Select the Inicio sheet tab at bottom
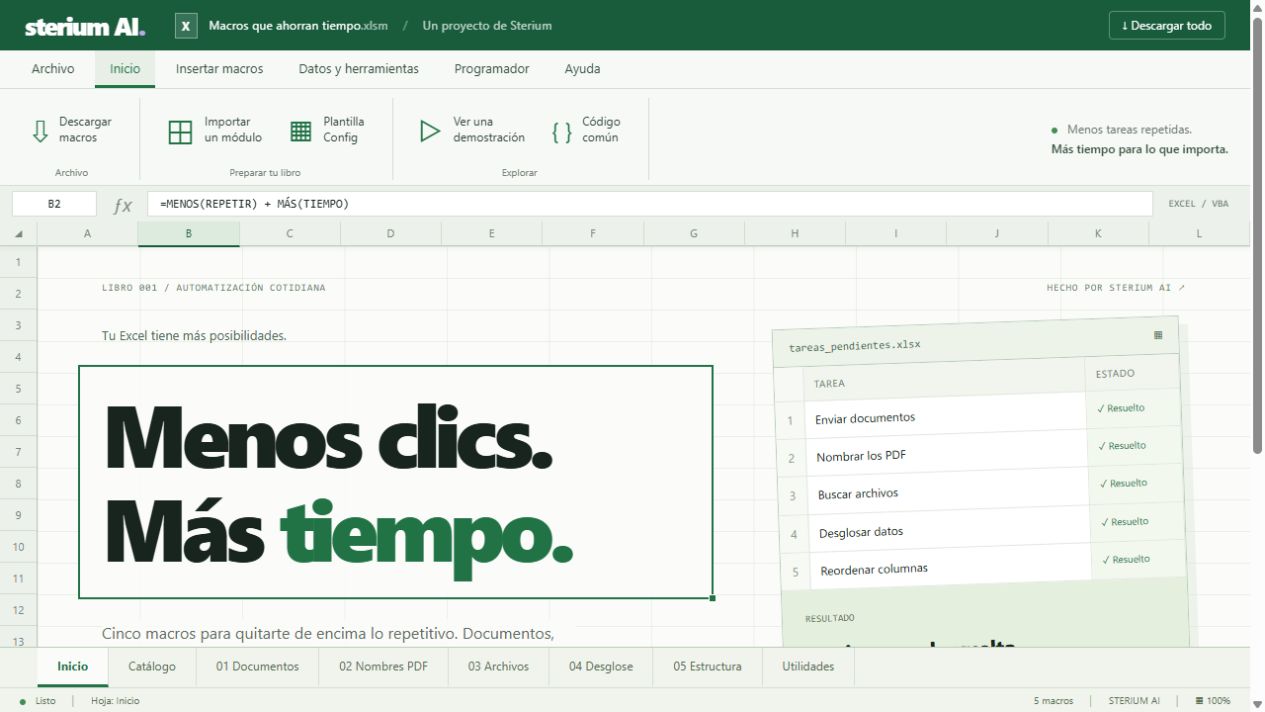Screen dimensions: 1265x712 click(x=72, y=666)
